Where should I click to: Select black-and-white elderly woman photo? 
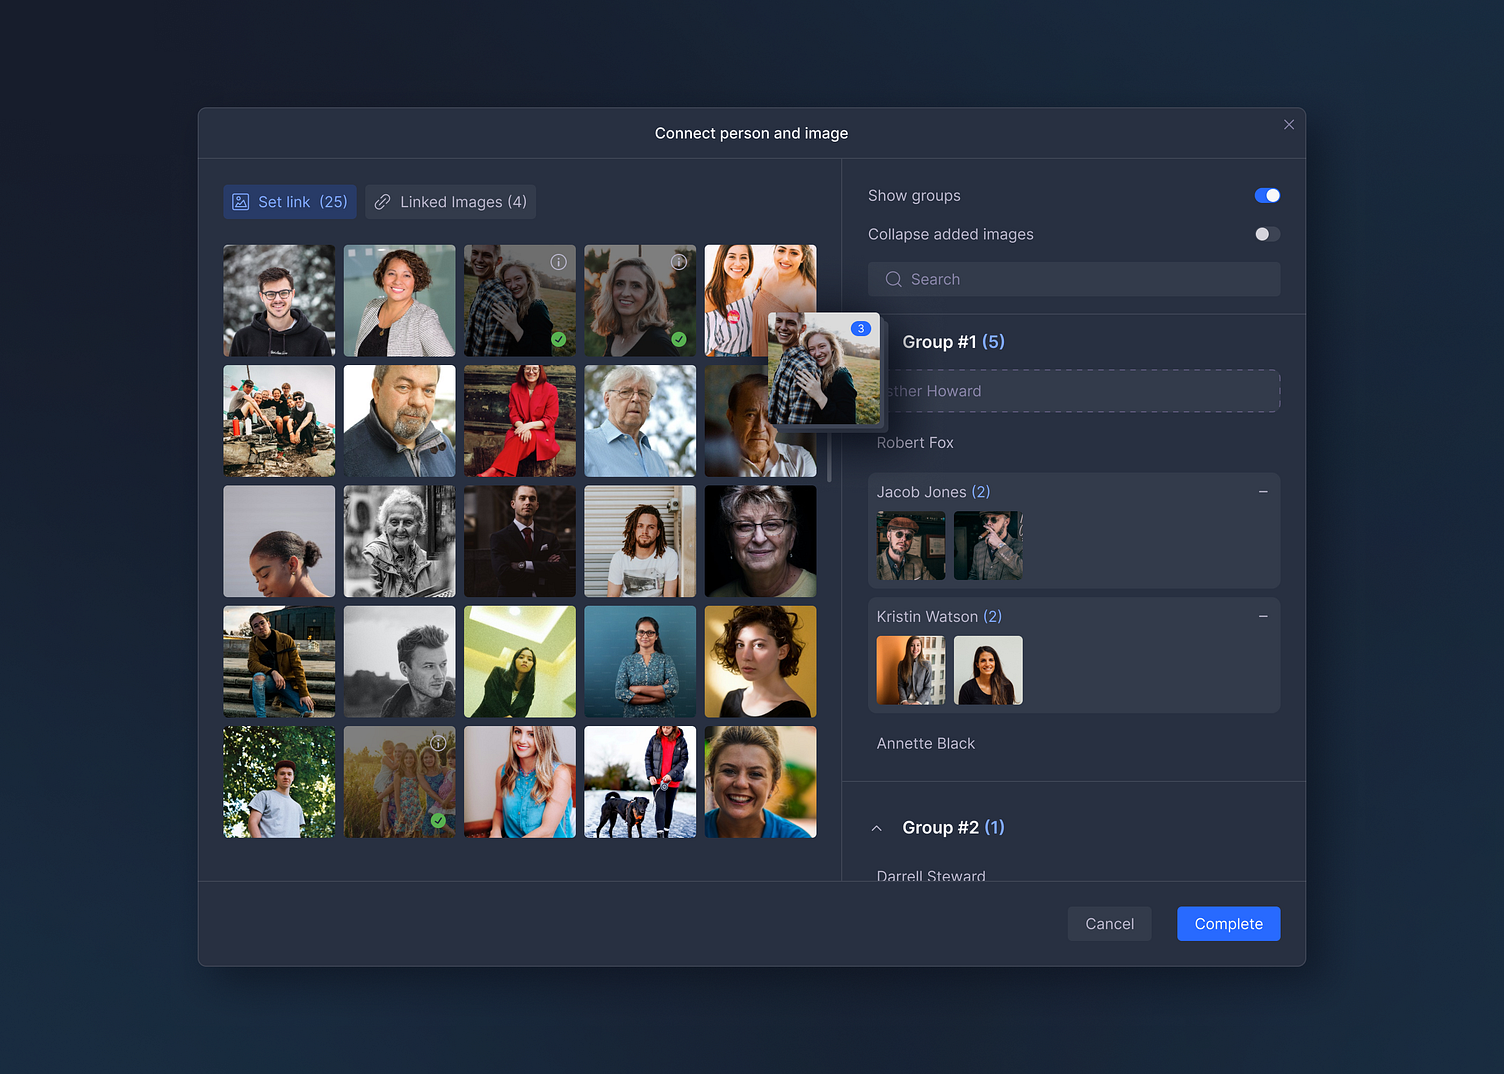[x=400, y=542]
